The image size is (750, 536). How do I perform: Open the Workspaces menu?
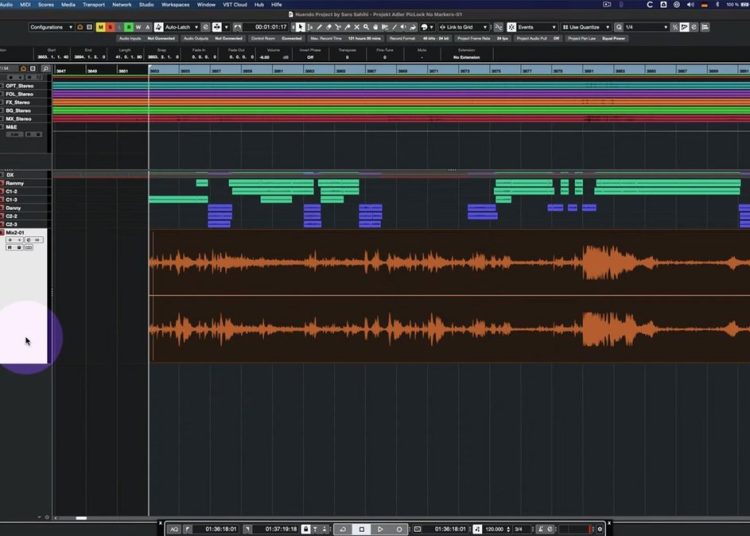point(175,4)
